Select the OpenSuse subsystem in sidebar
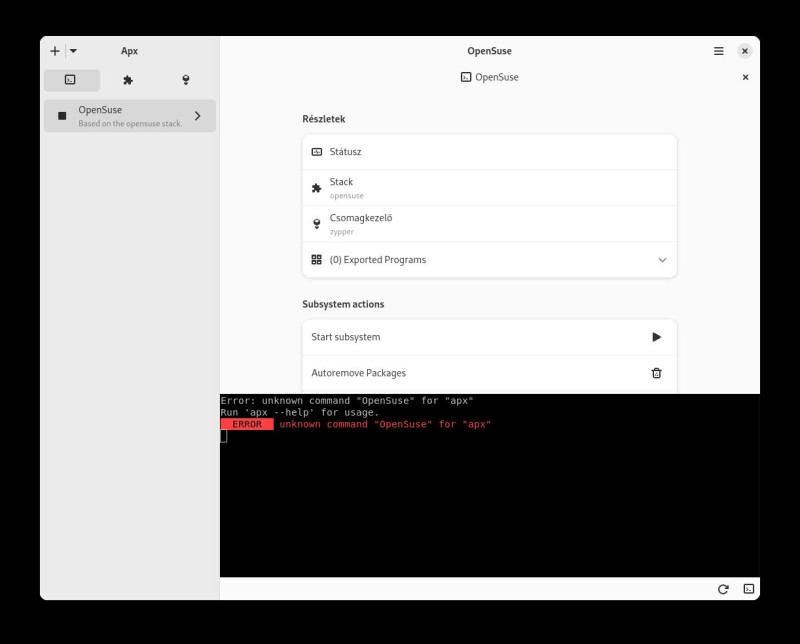The image size is (800, 644). click(130, 116)
